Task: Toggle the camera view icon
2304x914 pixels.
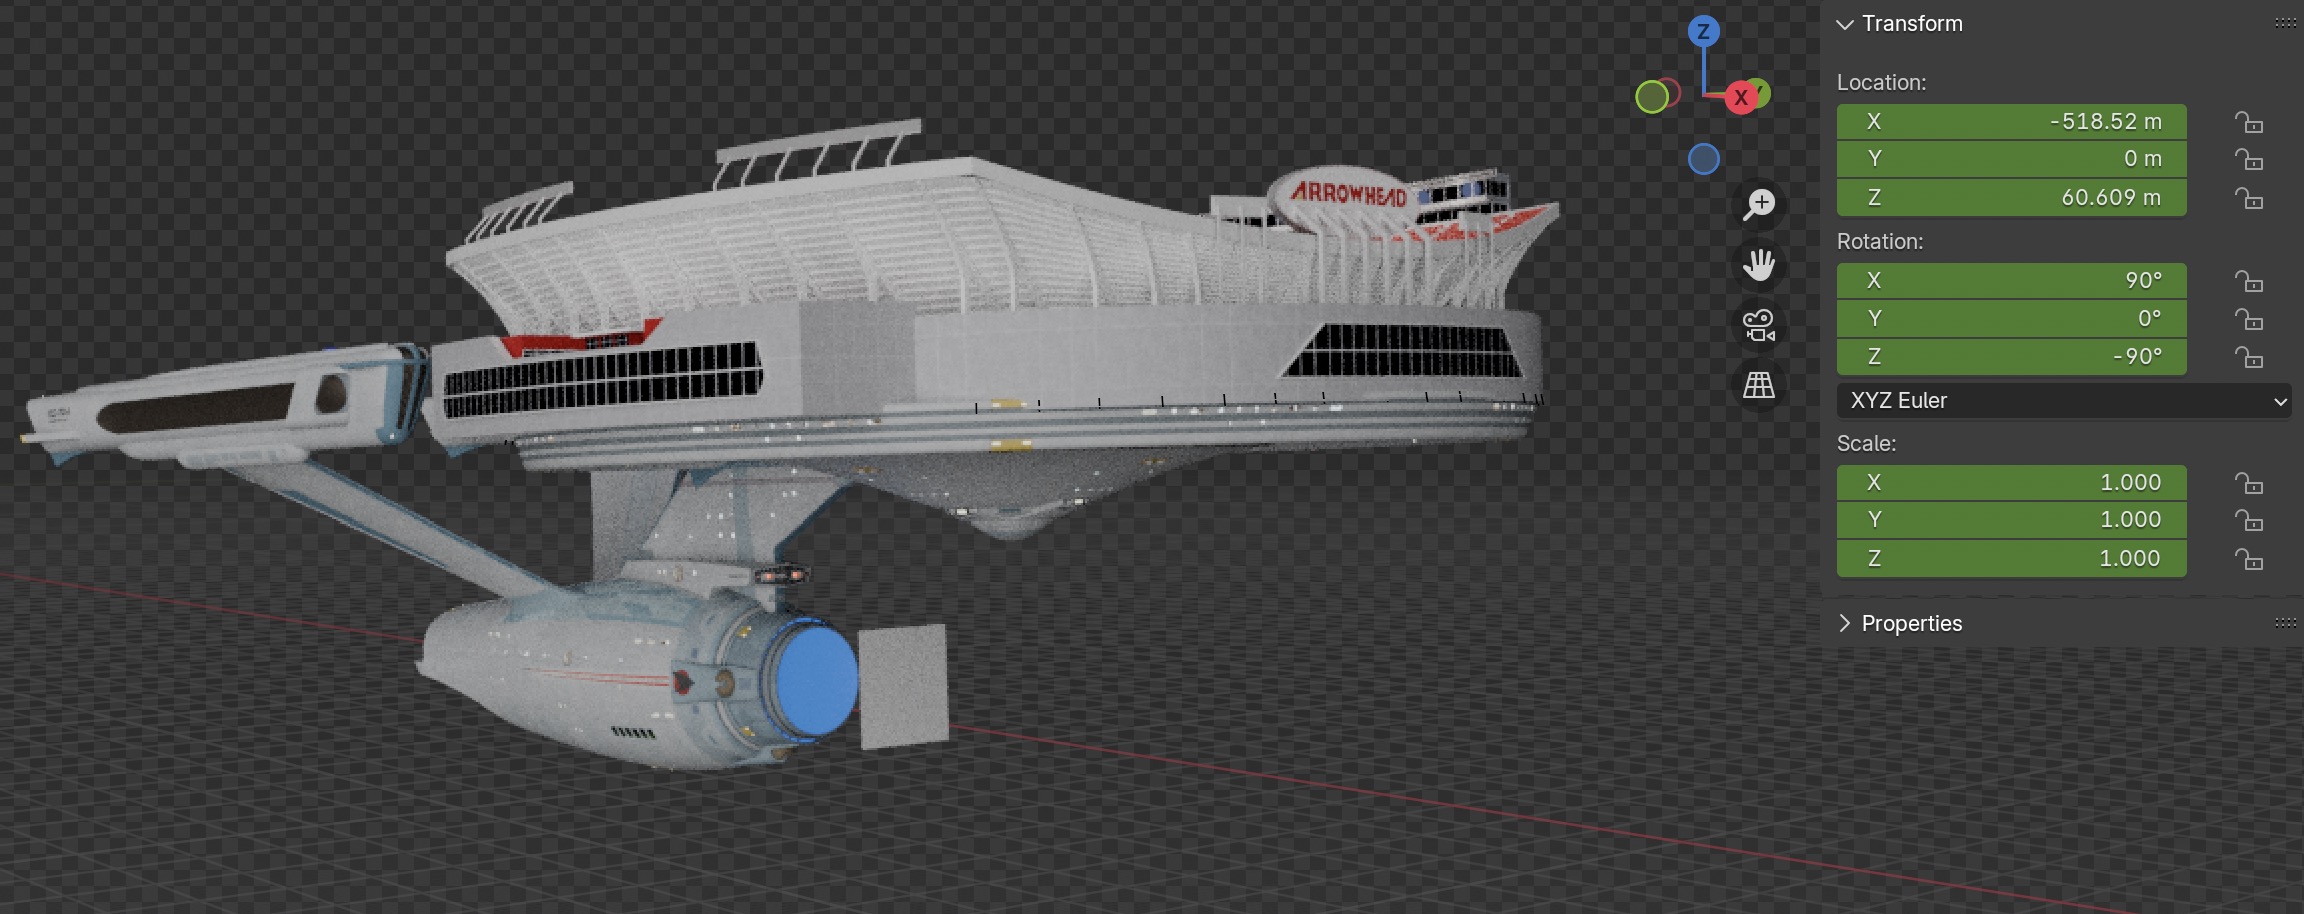Action: coord(1758,325)
